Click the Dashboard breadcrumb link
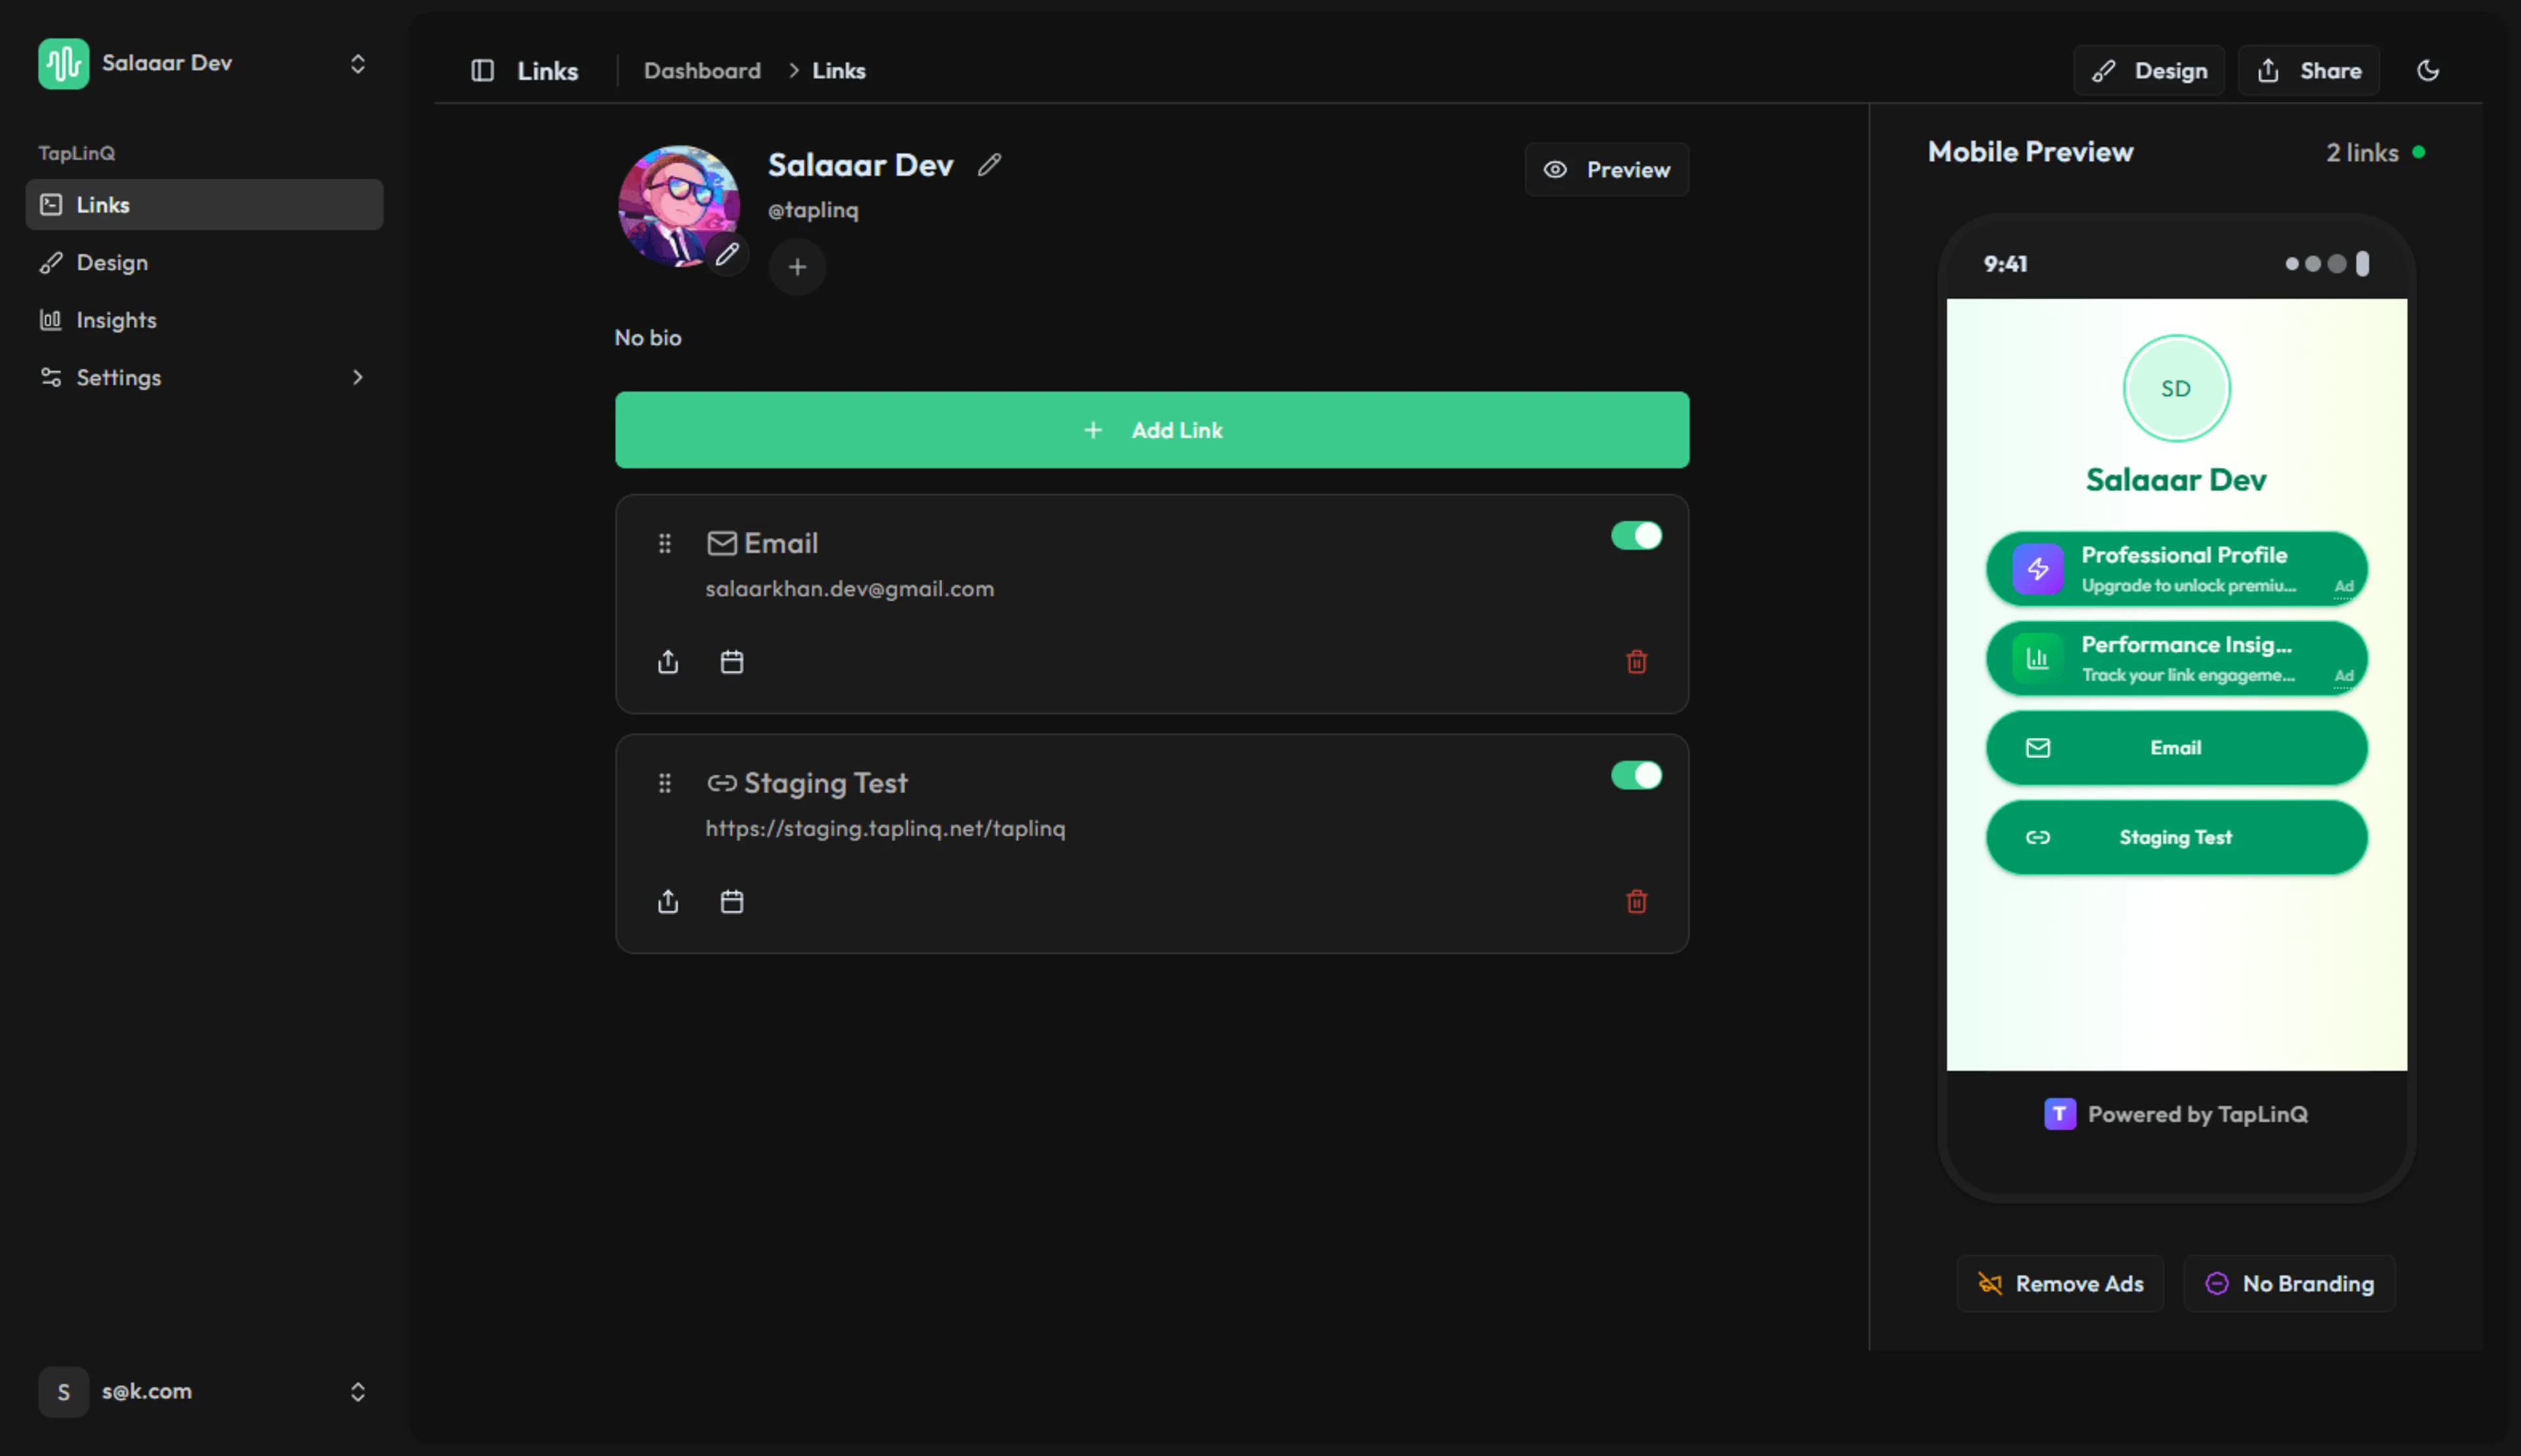Viewport: 2521px width, 1456px height. click(x=702, y=70)
